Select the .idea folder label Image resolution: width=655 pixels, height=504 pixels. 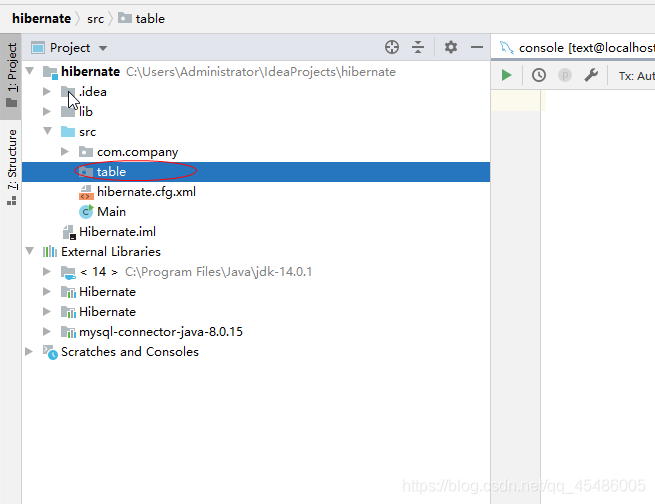tap(93, 92)
